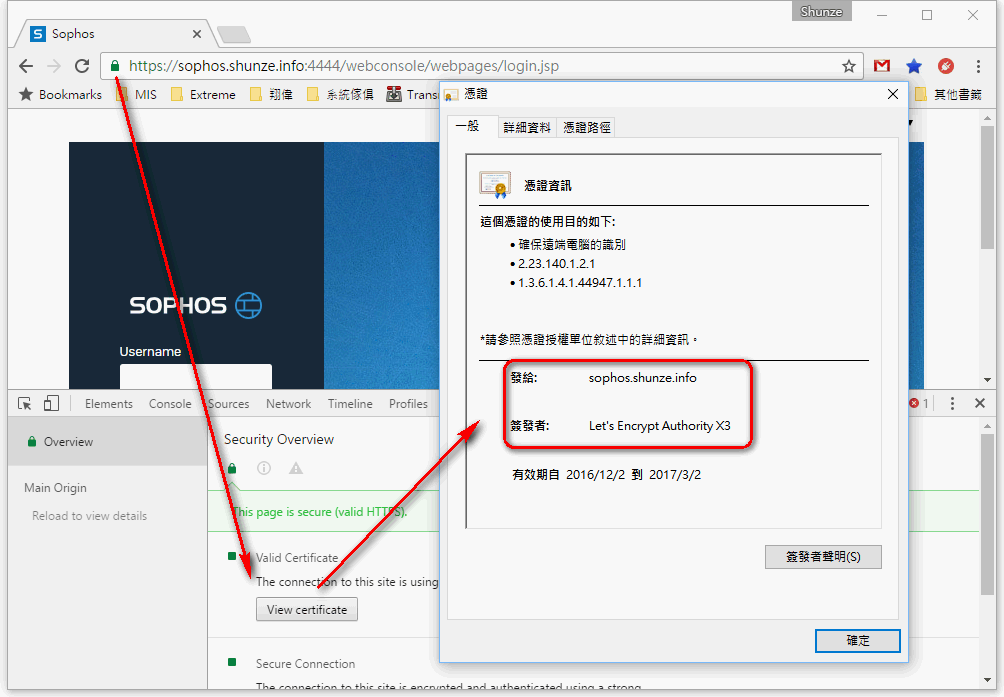Click the 2.23.140.1.2.1 policy entry
Image resolution: width=1004 pixels, height=697 pixels.
click(556, 264)
